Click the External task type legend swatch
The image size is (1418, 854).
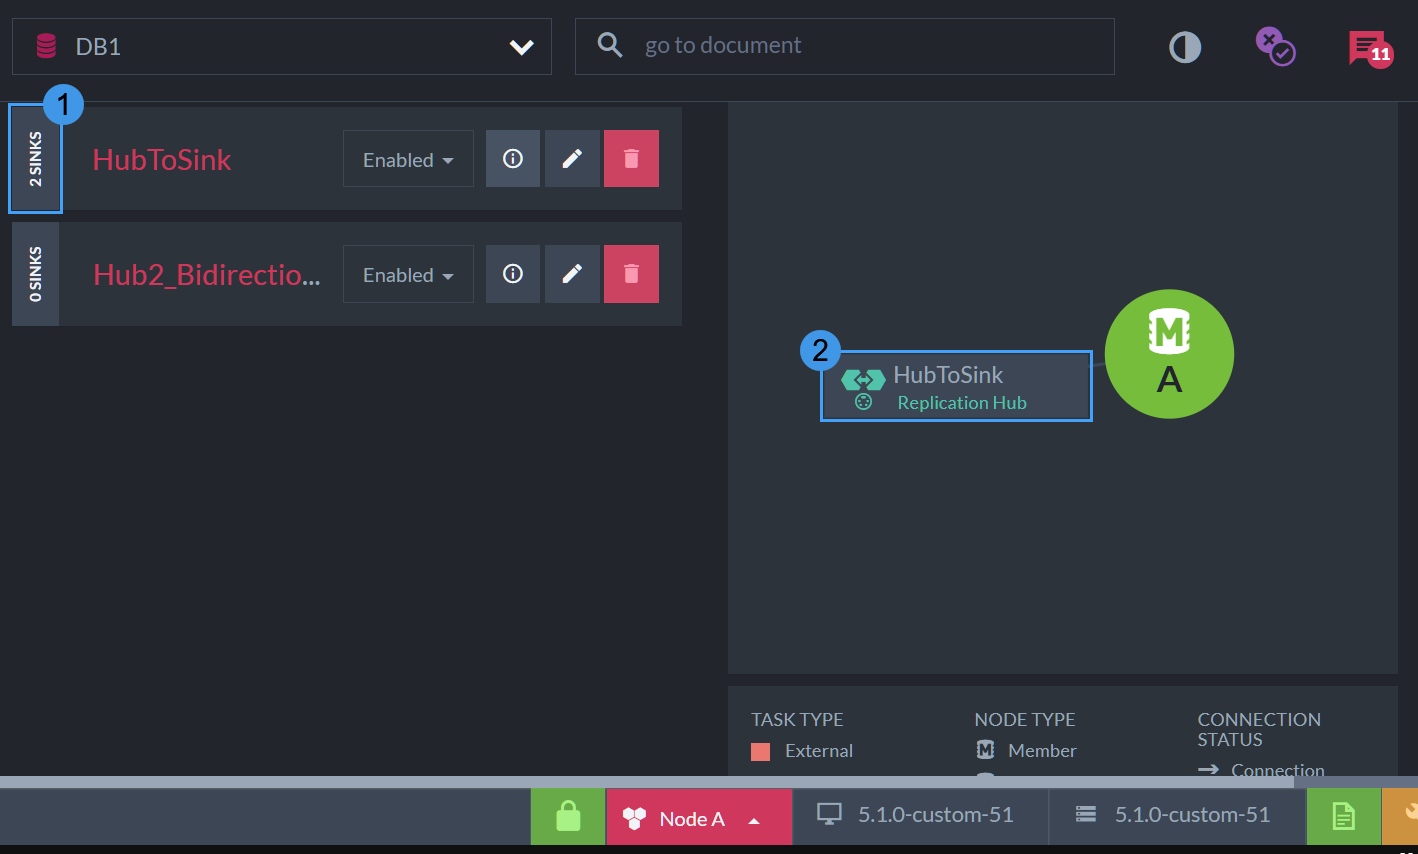pos(760,751)
